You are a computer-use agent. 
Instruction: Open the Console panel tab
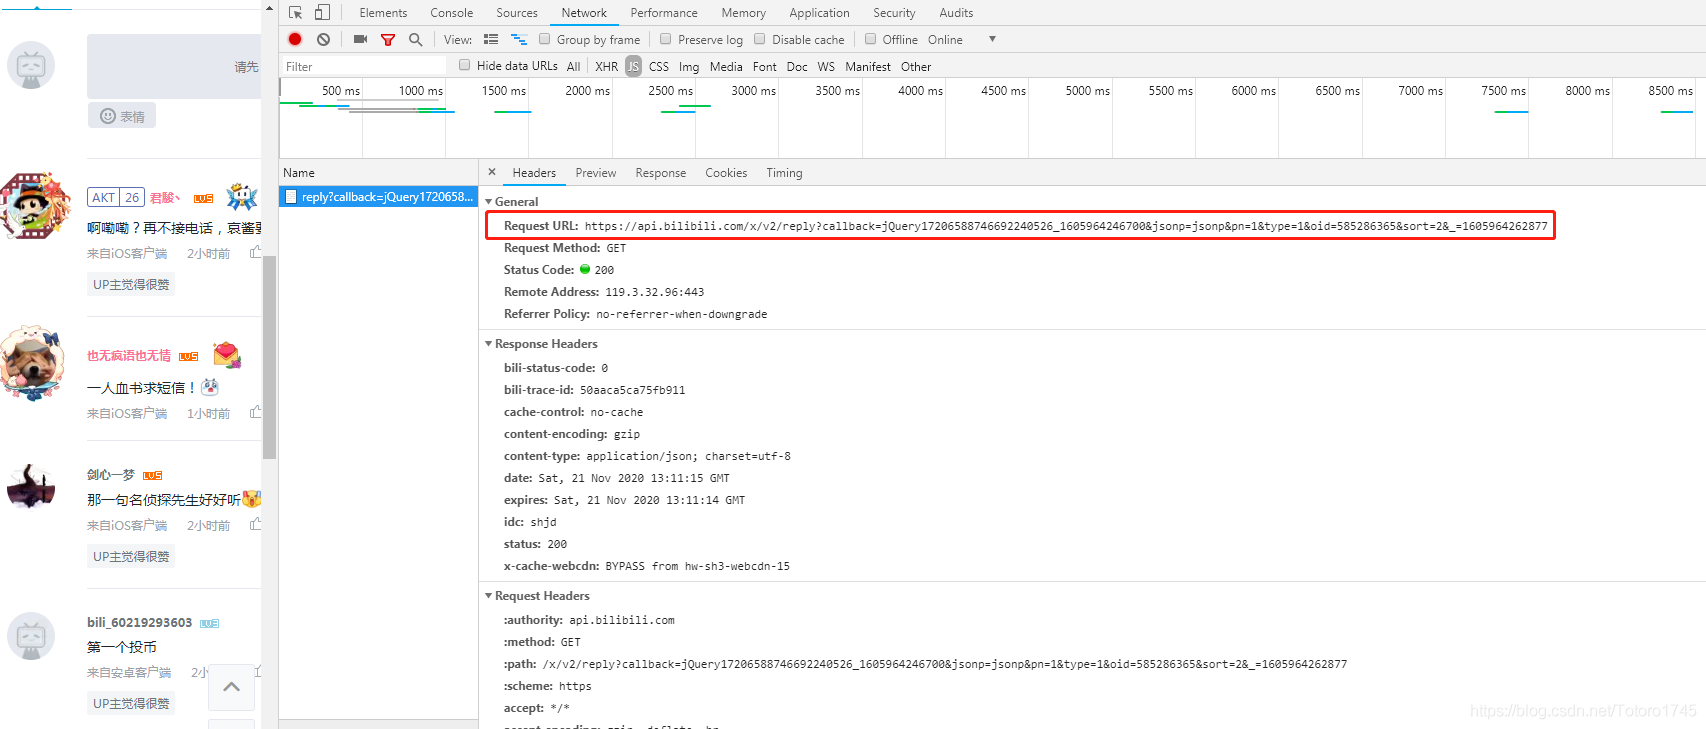(452, 13)
